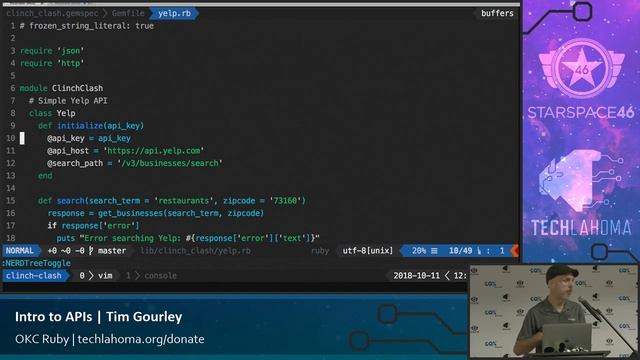Click the 10/49 line counter
Viewport: 640px width, 360px height.
pos(460,251)
